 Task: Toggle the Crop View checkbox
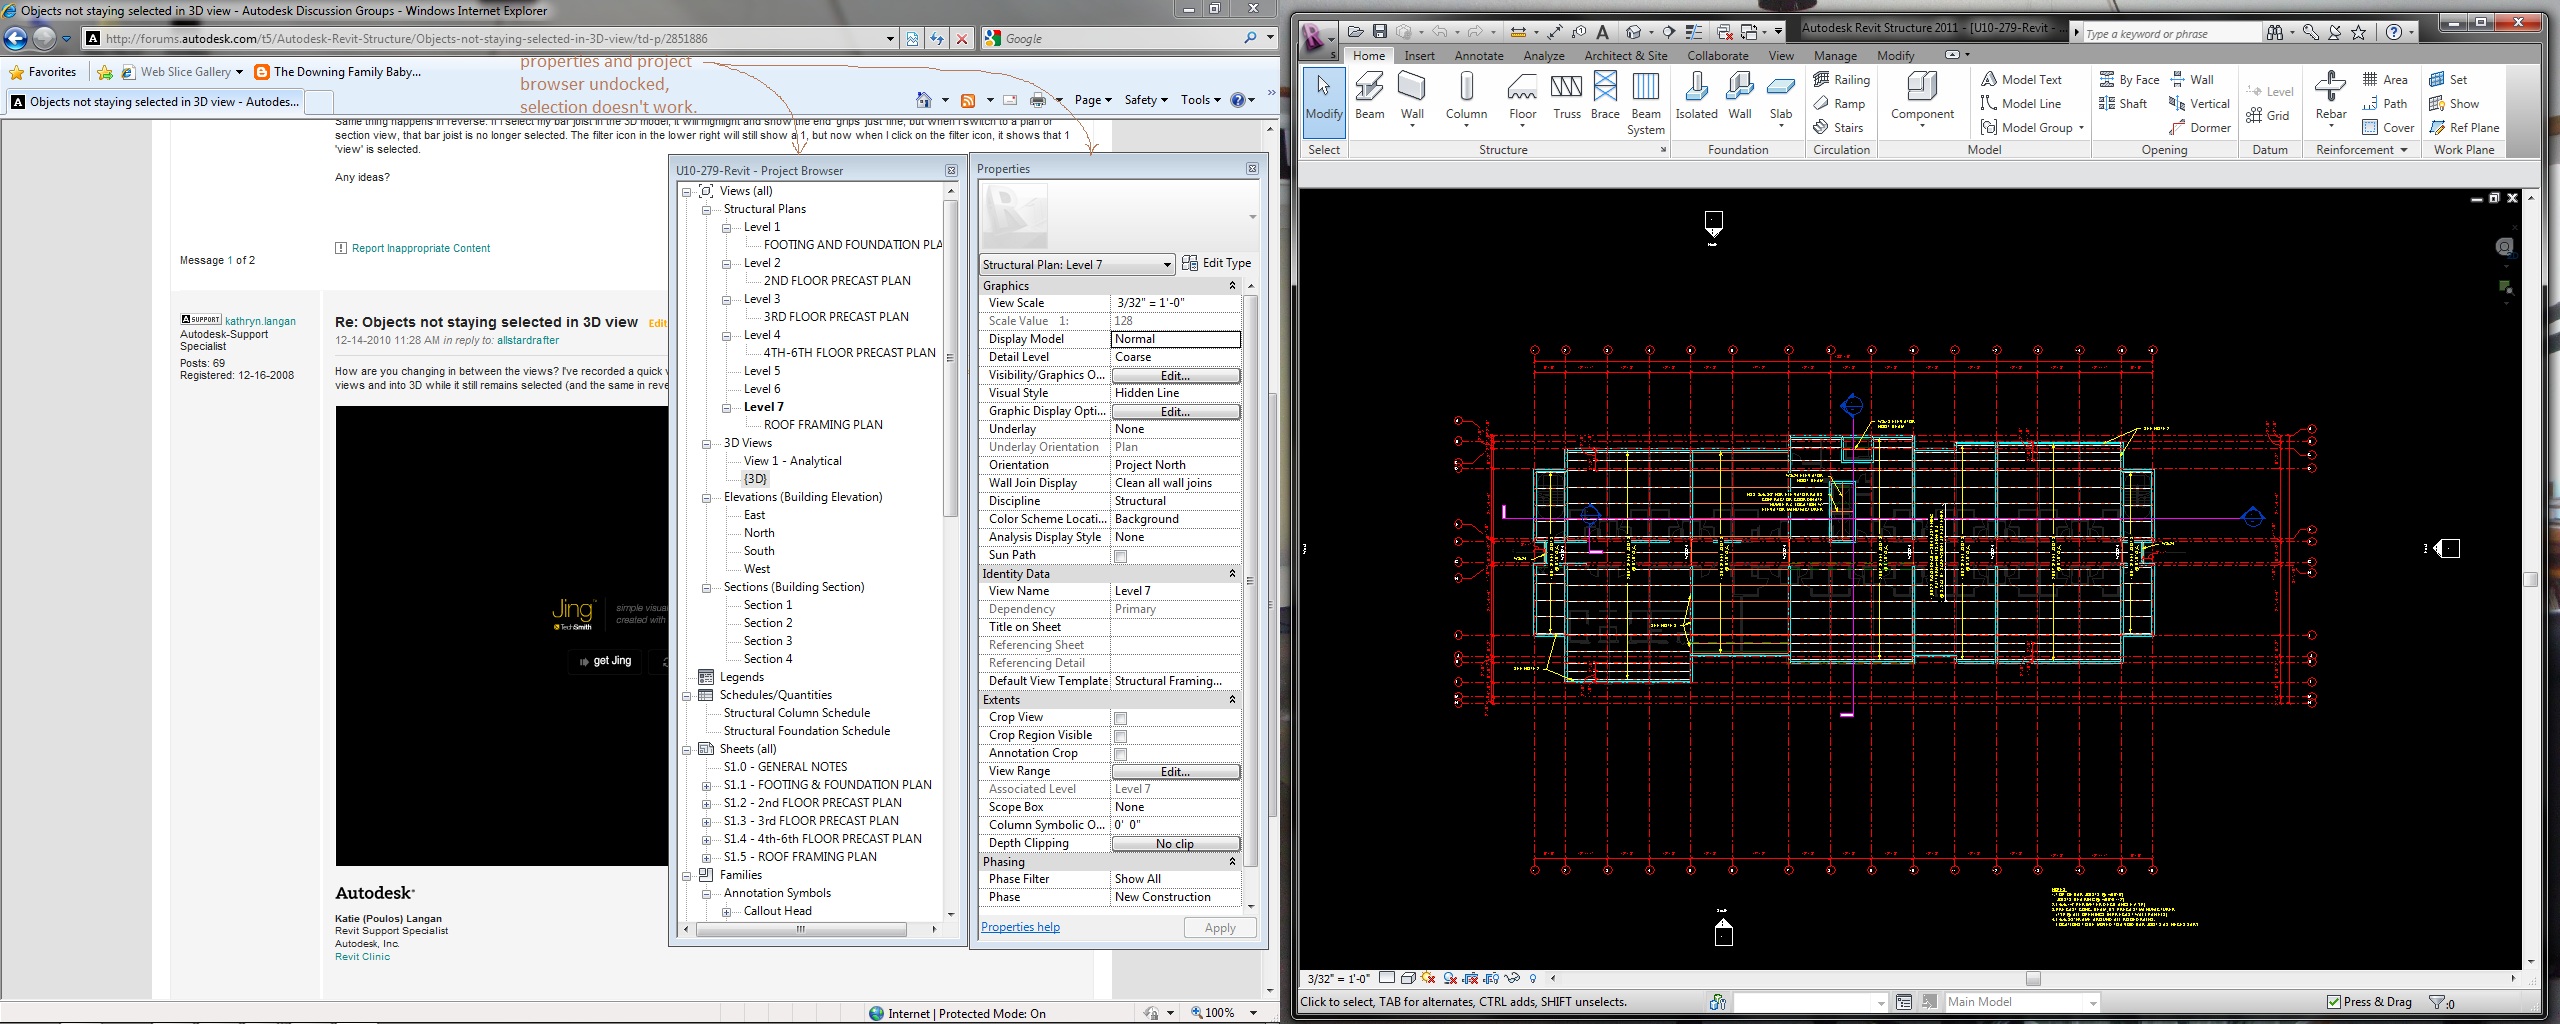1120,718
